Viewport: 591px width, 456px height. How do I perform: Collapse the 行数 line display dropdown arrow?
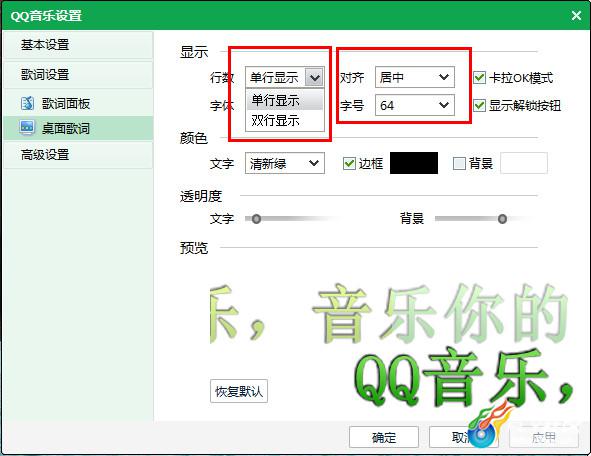(x=314, y=78)
